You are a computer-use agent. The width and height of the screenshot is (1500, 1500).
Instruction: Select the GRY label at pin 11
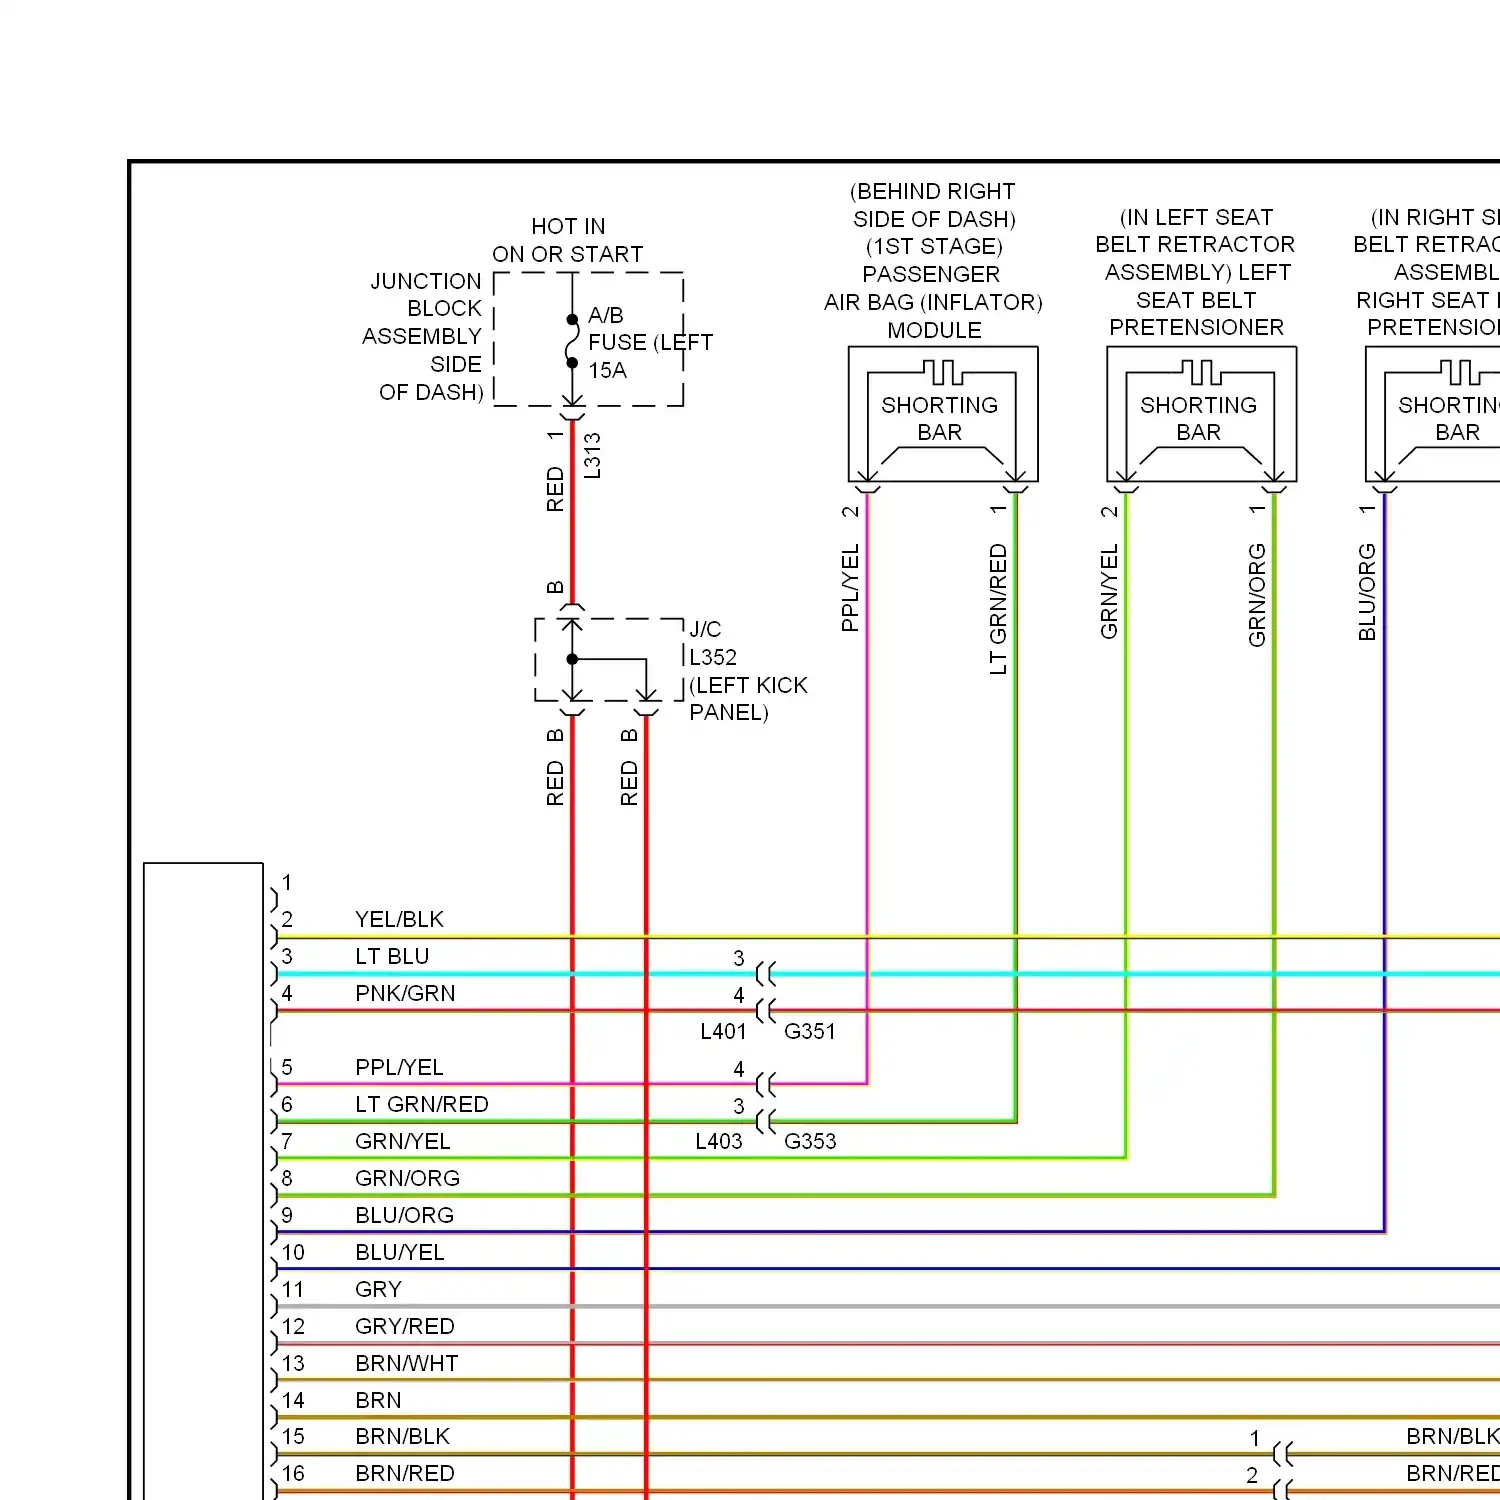[x=378, y=1289]
